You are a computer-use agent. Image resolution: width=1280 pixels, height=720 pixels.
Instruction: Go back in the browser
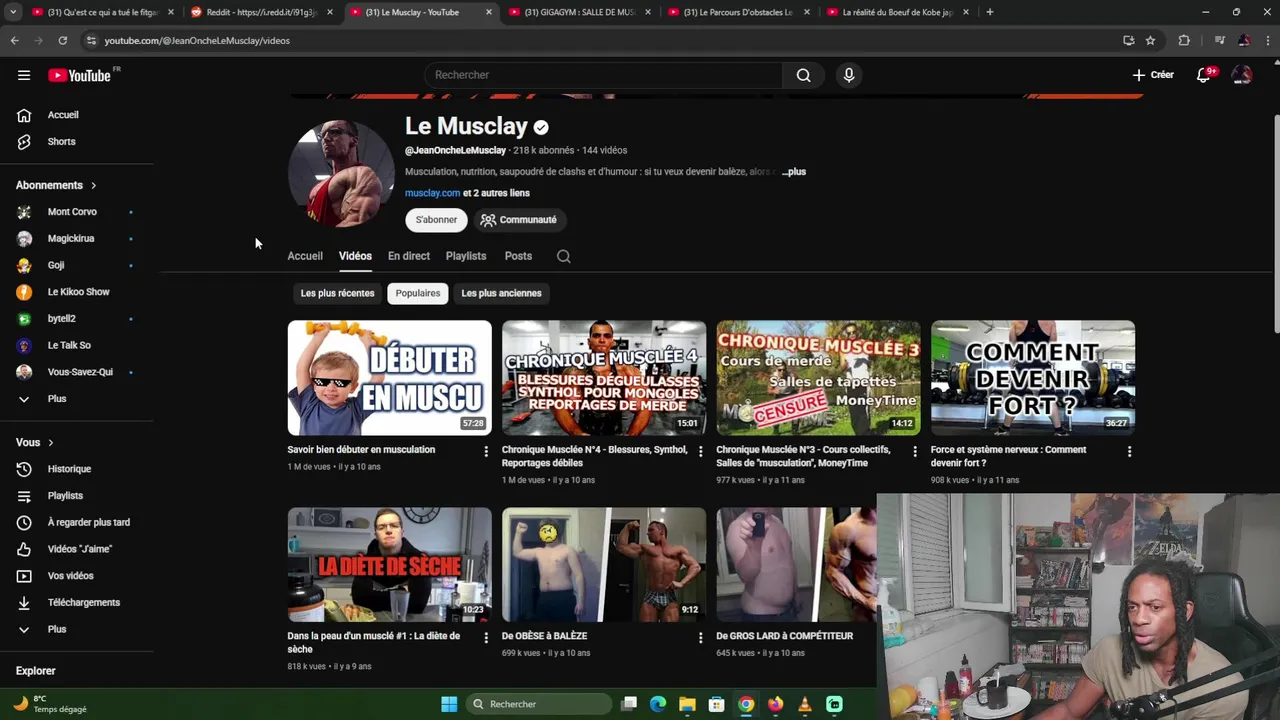coord(14,40)
